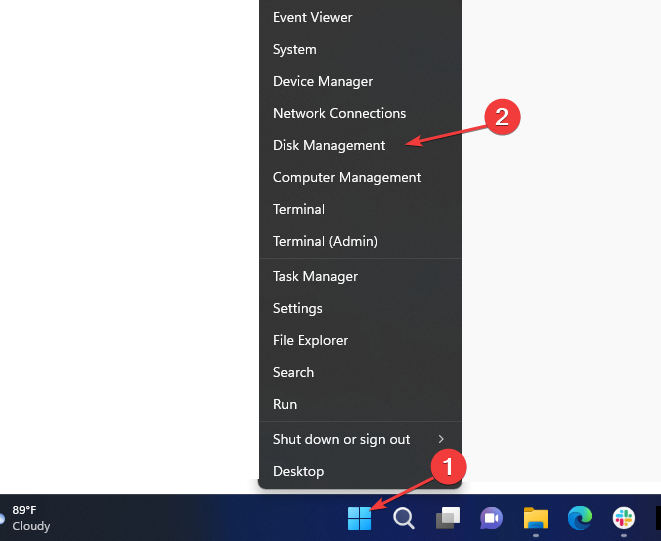Launch the Teams Chat taskbar icon
The width and height of the screenshot is (661, 541).
tap(492, 518)
